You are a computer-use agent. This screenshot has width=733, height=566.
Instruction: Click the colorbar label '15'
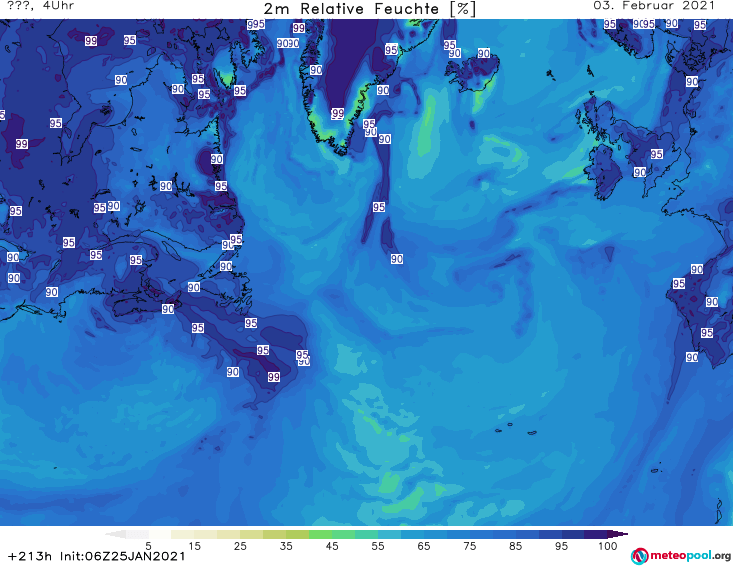coord(194,546)
